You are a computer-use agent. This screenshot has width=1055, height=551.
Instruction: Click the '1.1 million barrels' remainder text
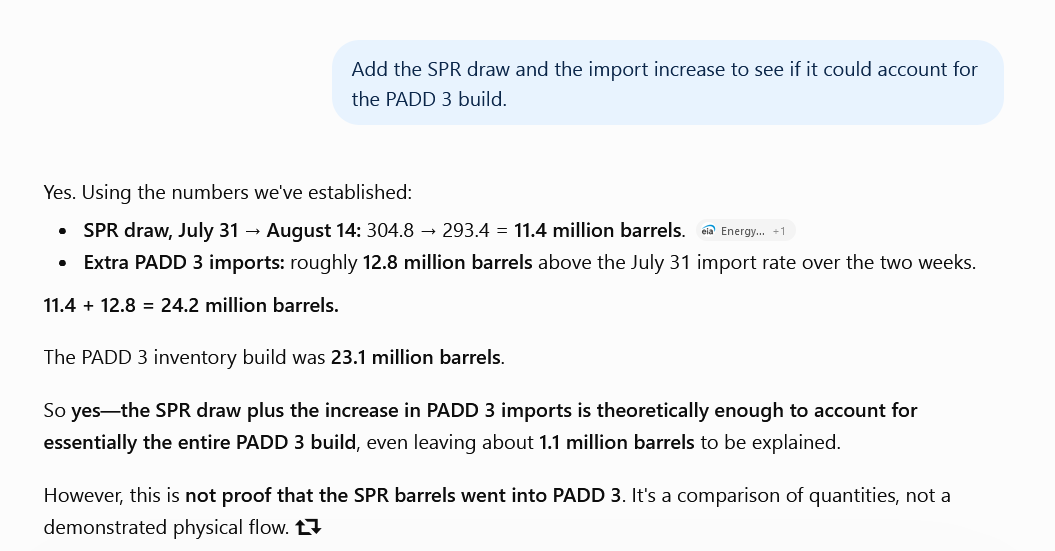(616, 443)
